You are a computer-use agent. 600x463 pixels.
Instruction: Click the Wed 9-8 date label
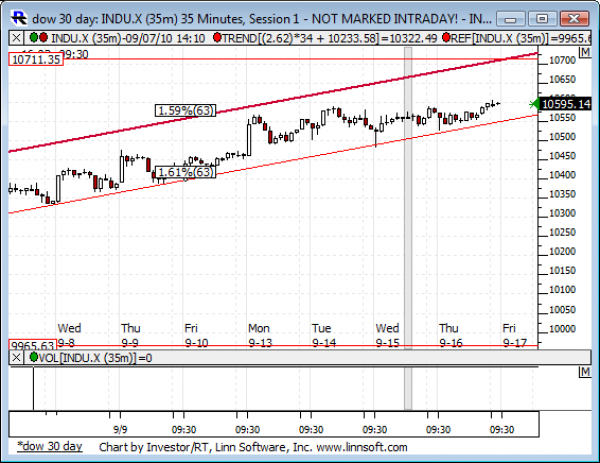[x=69, y=335]
